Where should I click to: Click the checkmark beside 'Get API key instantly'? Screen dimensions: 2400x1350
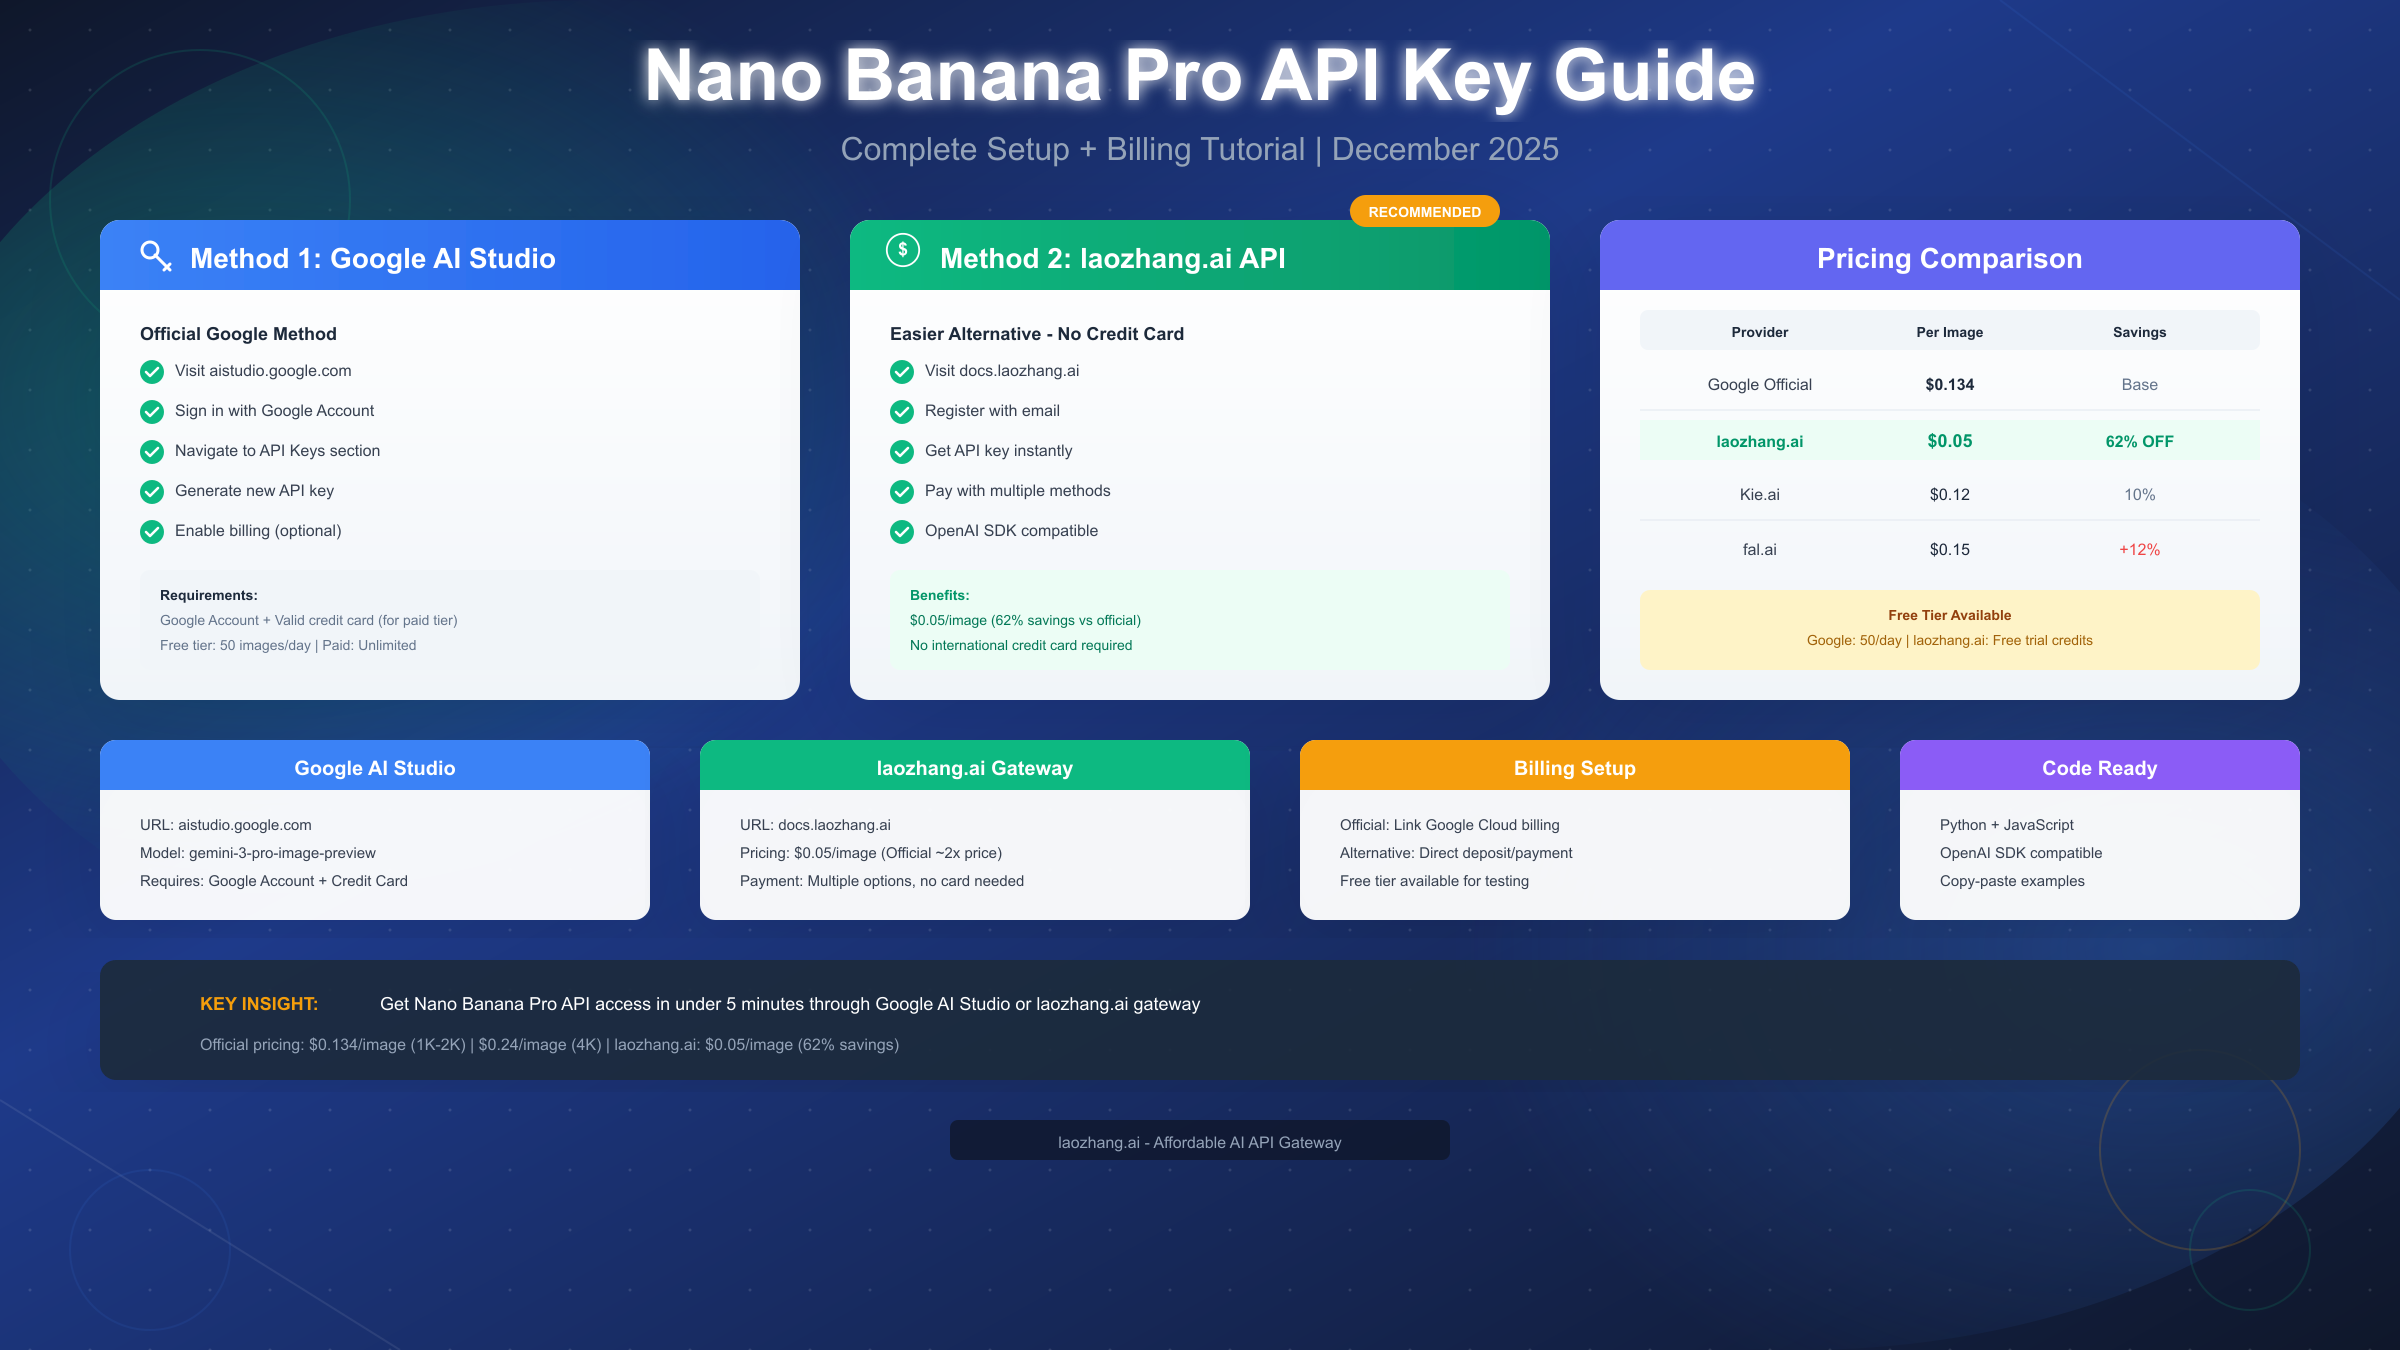coord(901,451)
